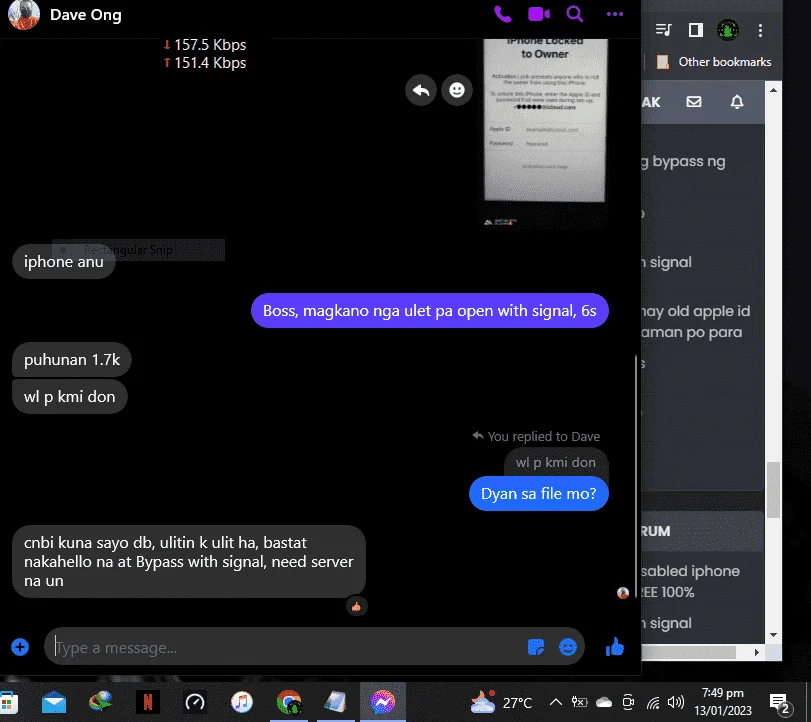Switch to Messenger in the taskbar
811x722 pixels.
(x=383, y=702)
